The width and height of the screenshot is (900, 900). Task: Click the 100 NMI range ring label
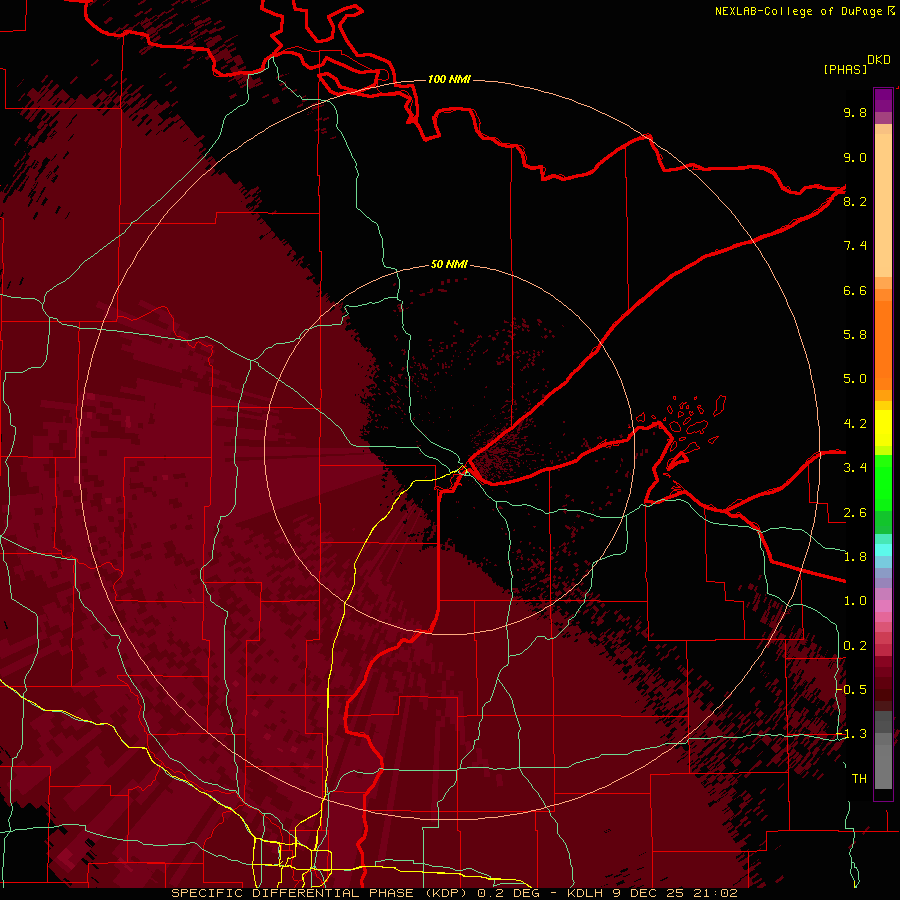coord(449,79)
